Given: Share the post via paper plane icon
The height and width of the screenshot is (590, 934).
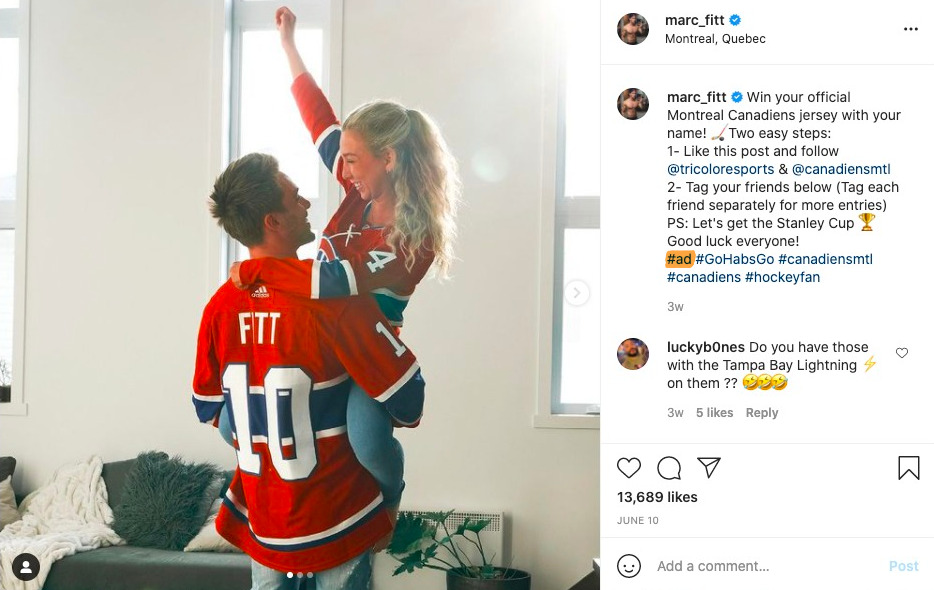Looking at the screenshot, I should 709,467.
